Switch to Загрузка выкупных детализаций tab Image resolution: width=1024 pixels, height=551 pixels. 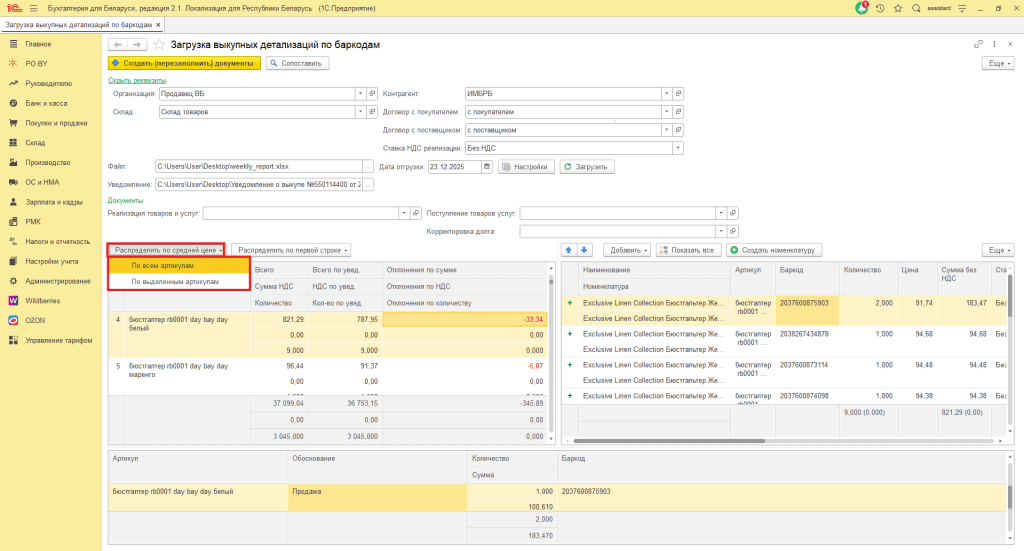click(x=80, y=24)
